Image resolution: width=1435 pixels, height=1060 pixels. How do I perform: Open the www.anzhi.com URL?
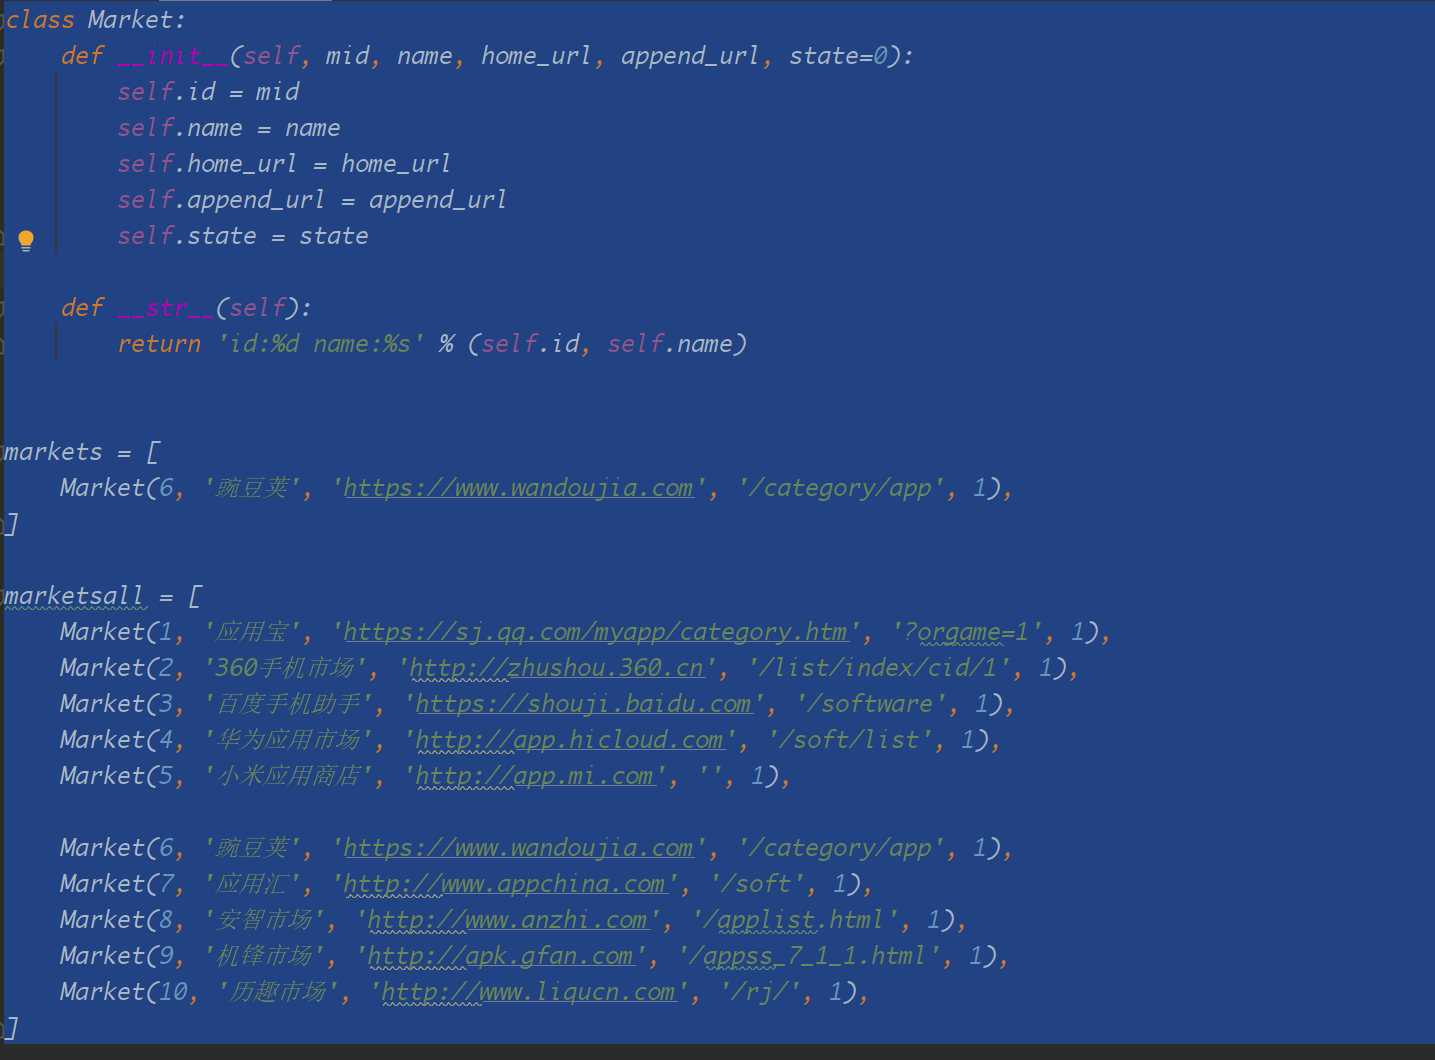coord(507,920)
